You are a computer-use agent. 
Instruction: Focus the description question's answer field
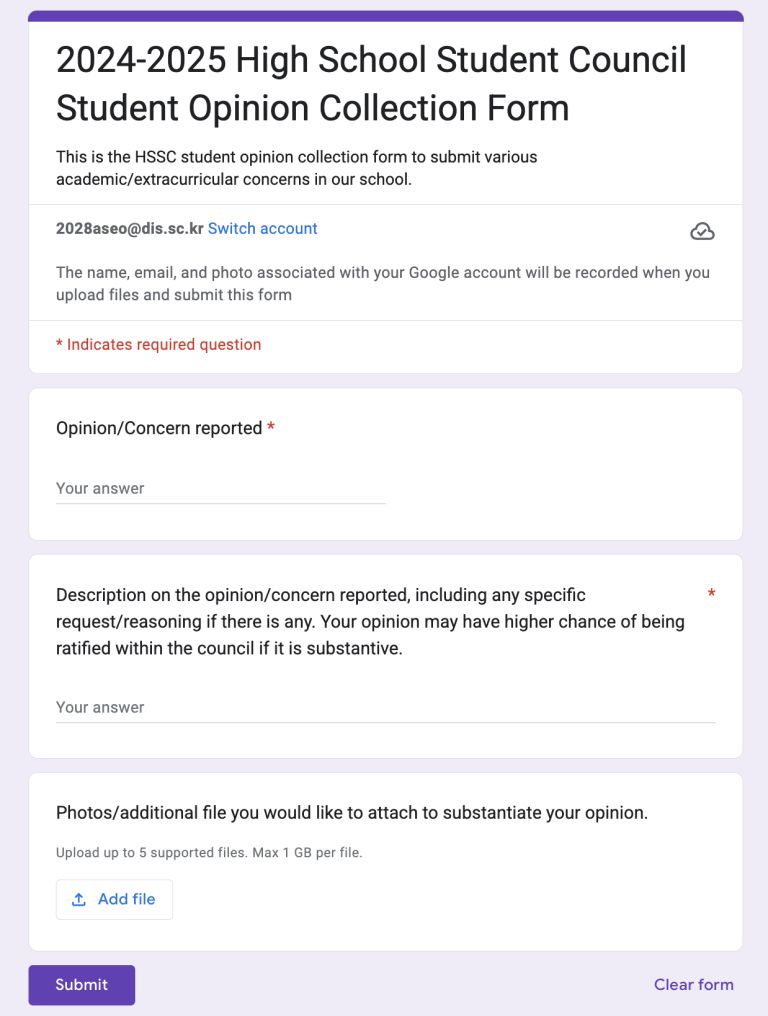click(x=386, y=708)
